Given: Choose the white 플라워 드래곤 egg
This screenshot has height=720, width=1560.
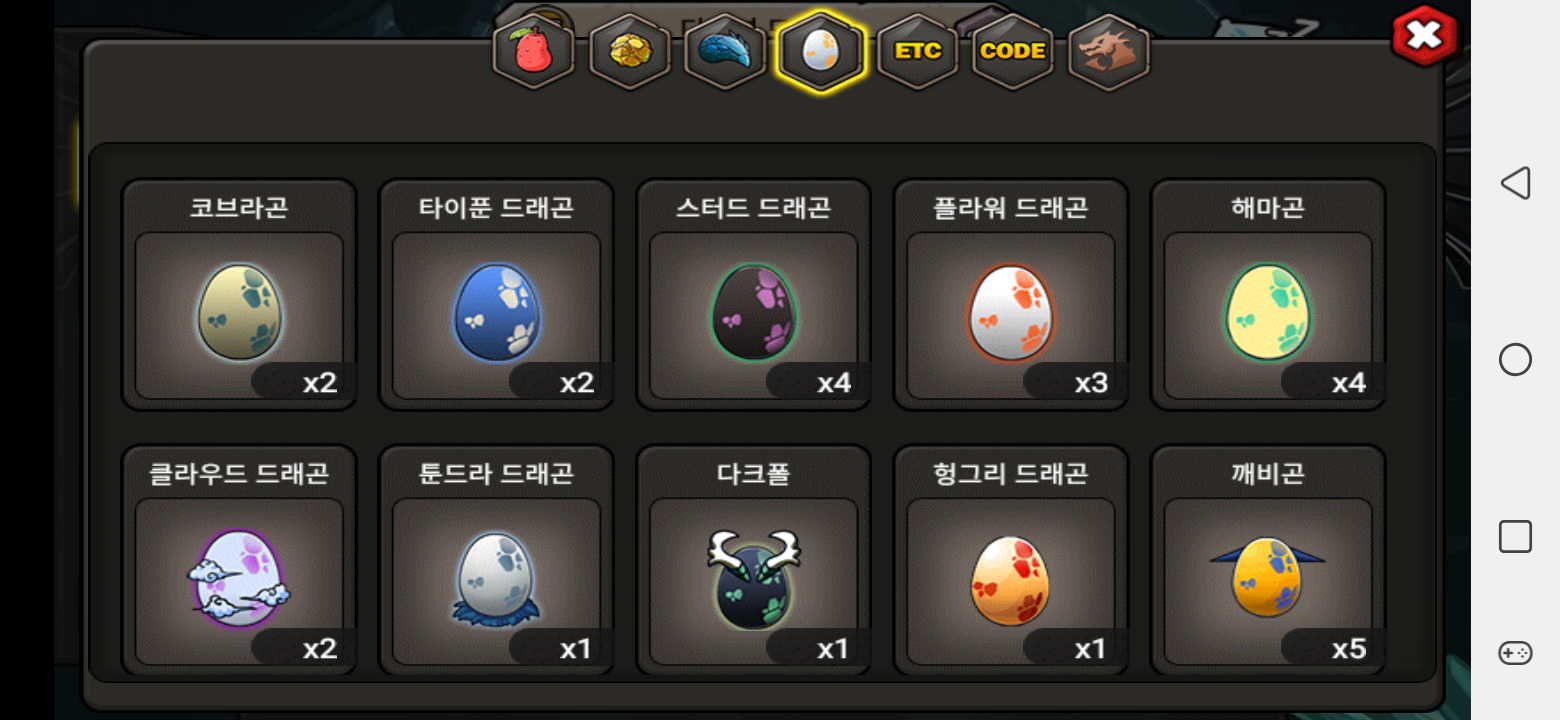Looking at the screenshot, I should [1011, 294].
